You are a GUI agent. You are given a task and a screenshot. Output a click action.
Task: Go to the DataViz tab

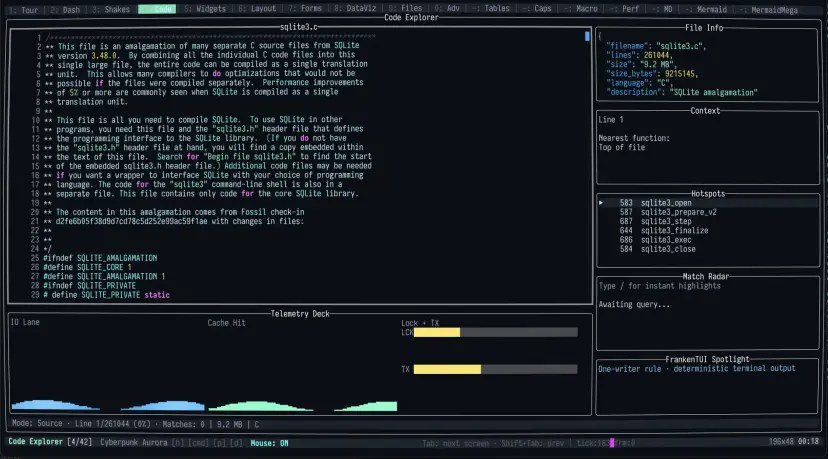pyautogui.click(x=355, y=9)
